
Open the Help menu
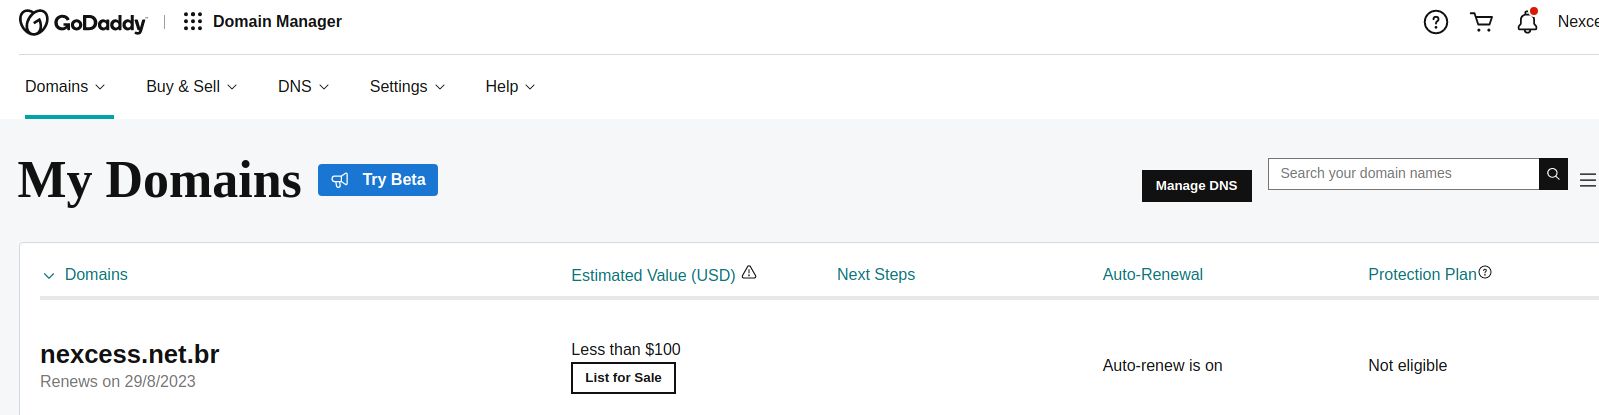point(509,87)
